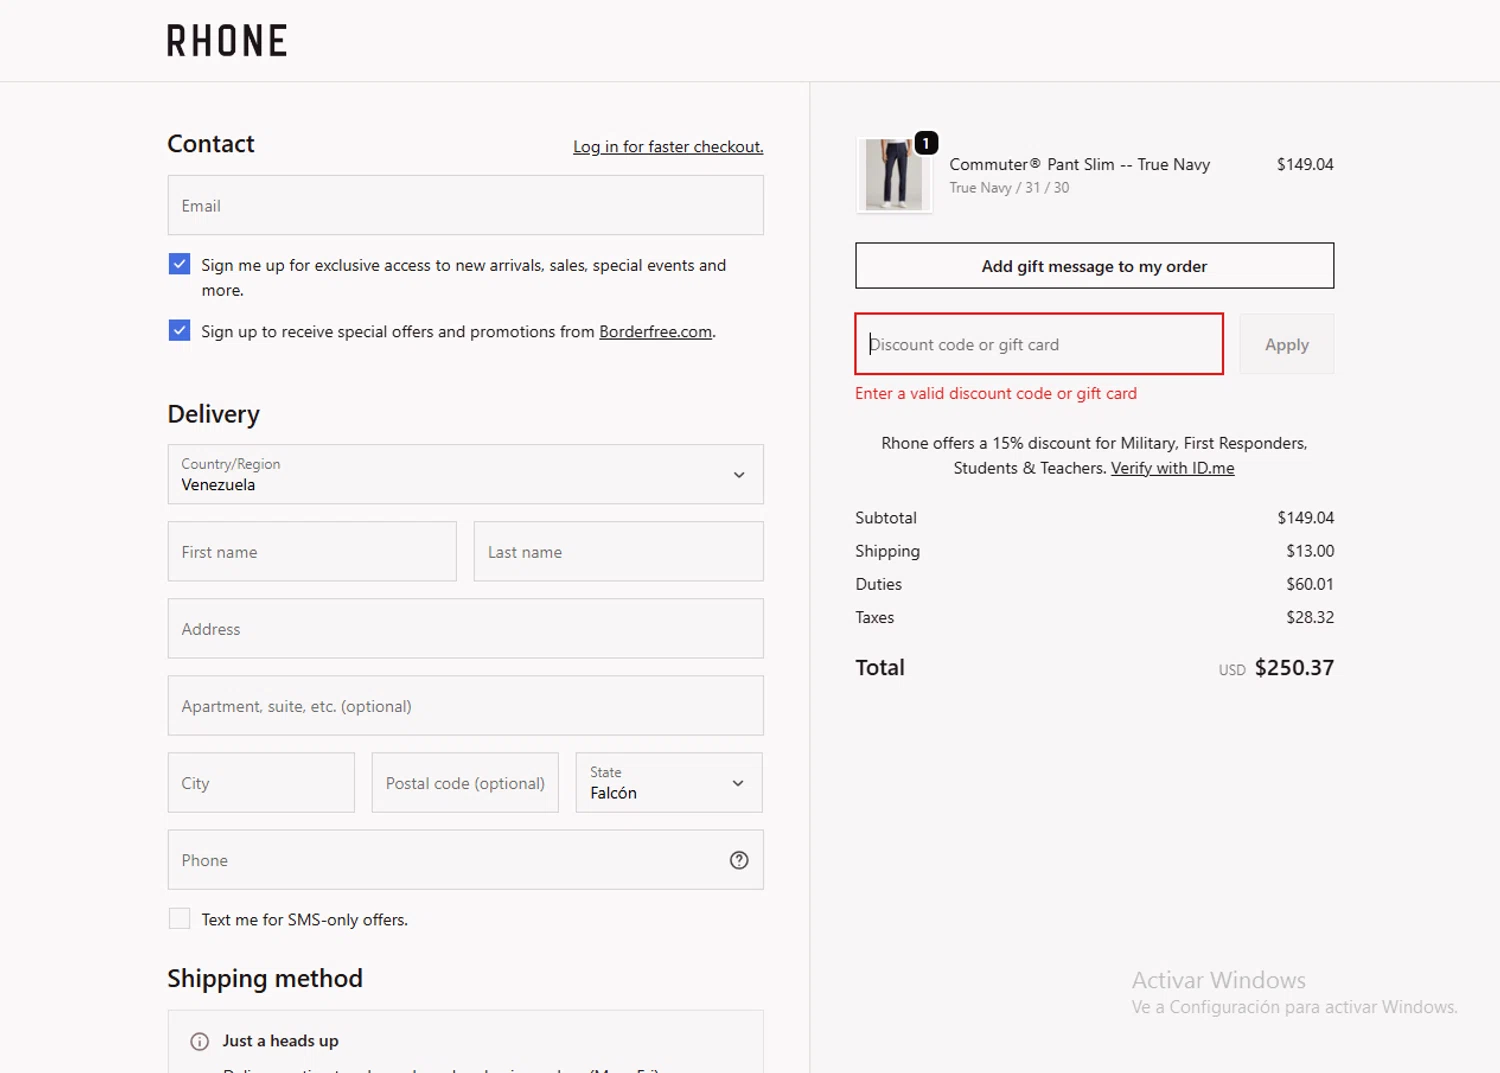This screenshot has width=1500, height=1073.
Task: Enable Text me for SMS-only offers
Action: 179,919
